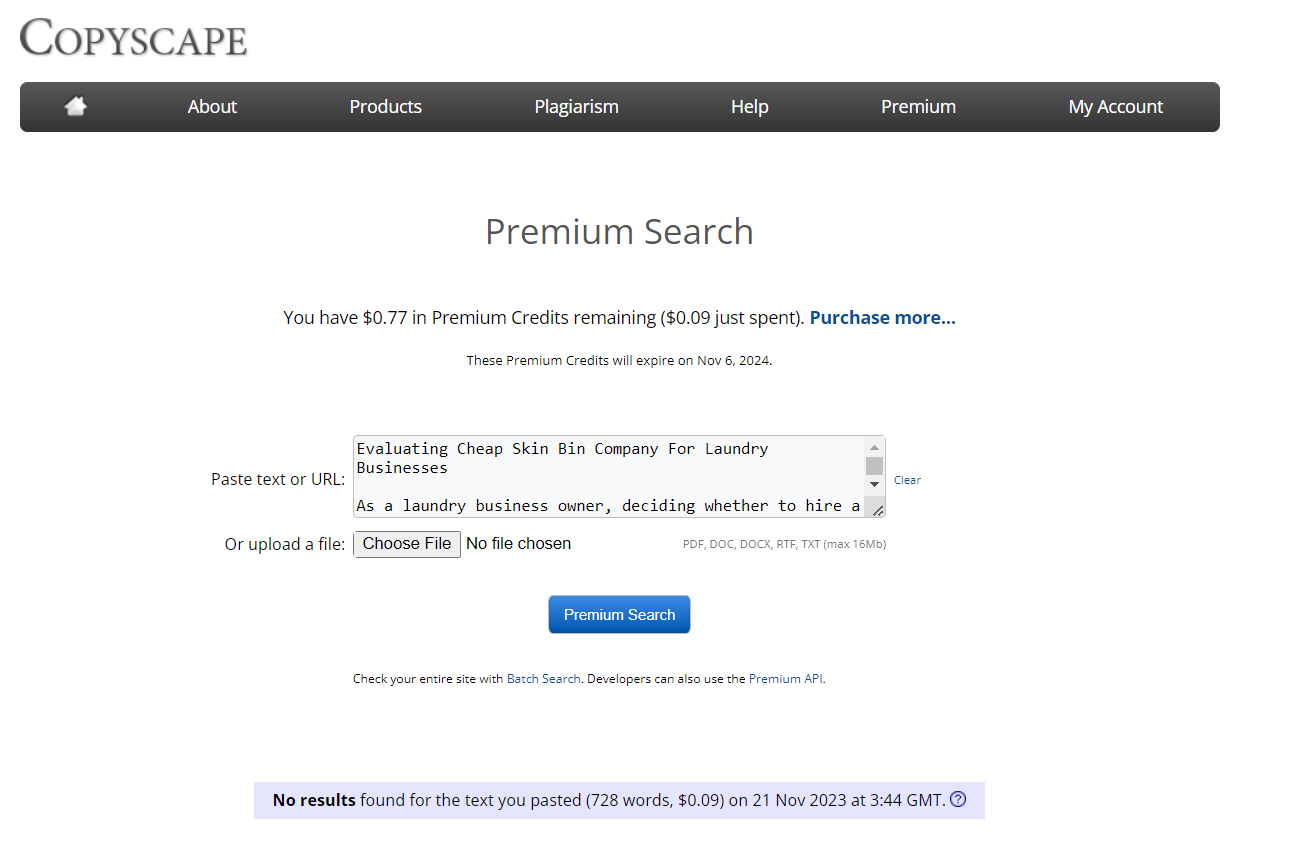
Task: Click the 'Or upload a file:' label
Action: (x=285, y=544)
